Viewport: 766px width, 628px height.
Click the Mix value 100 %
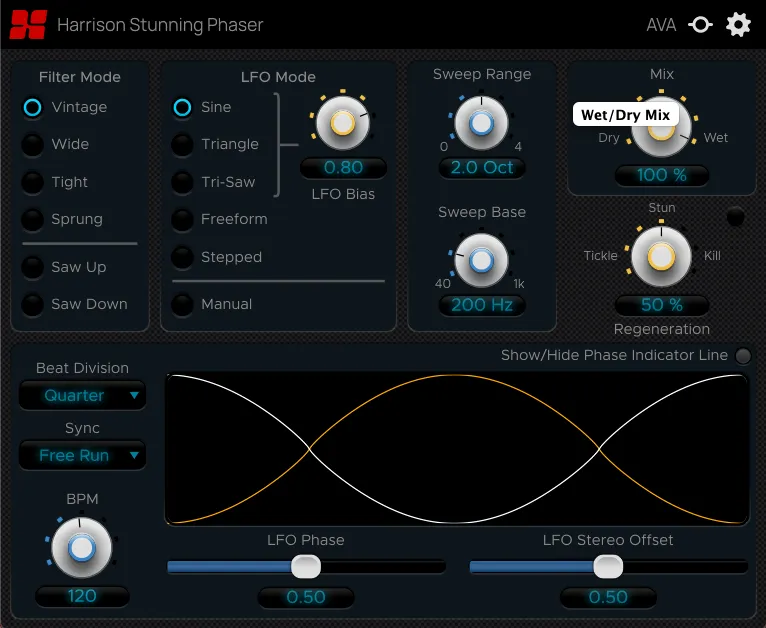click(x=661, y=175)
